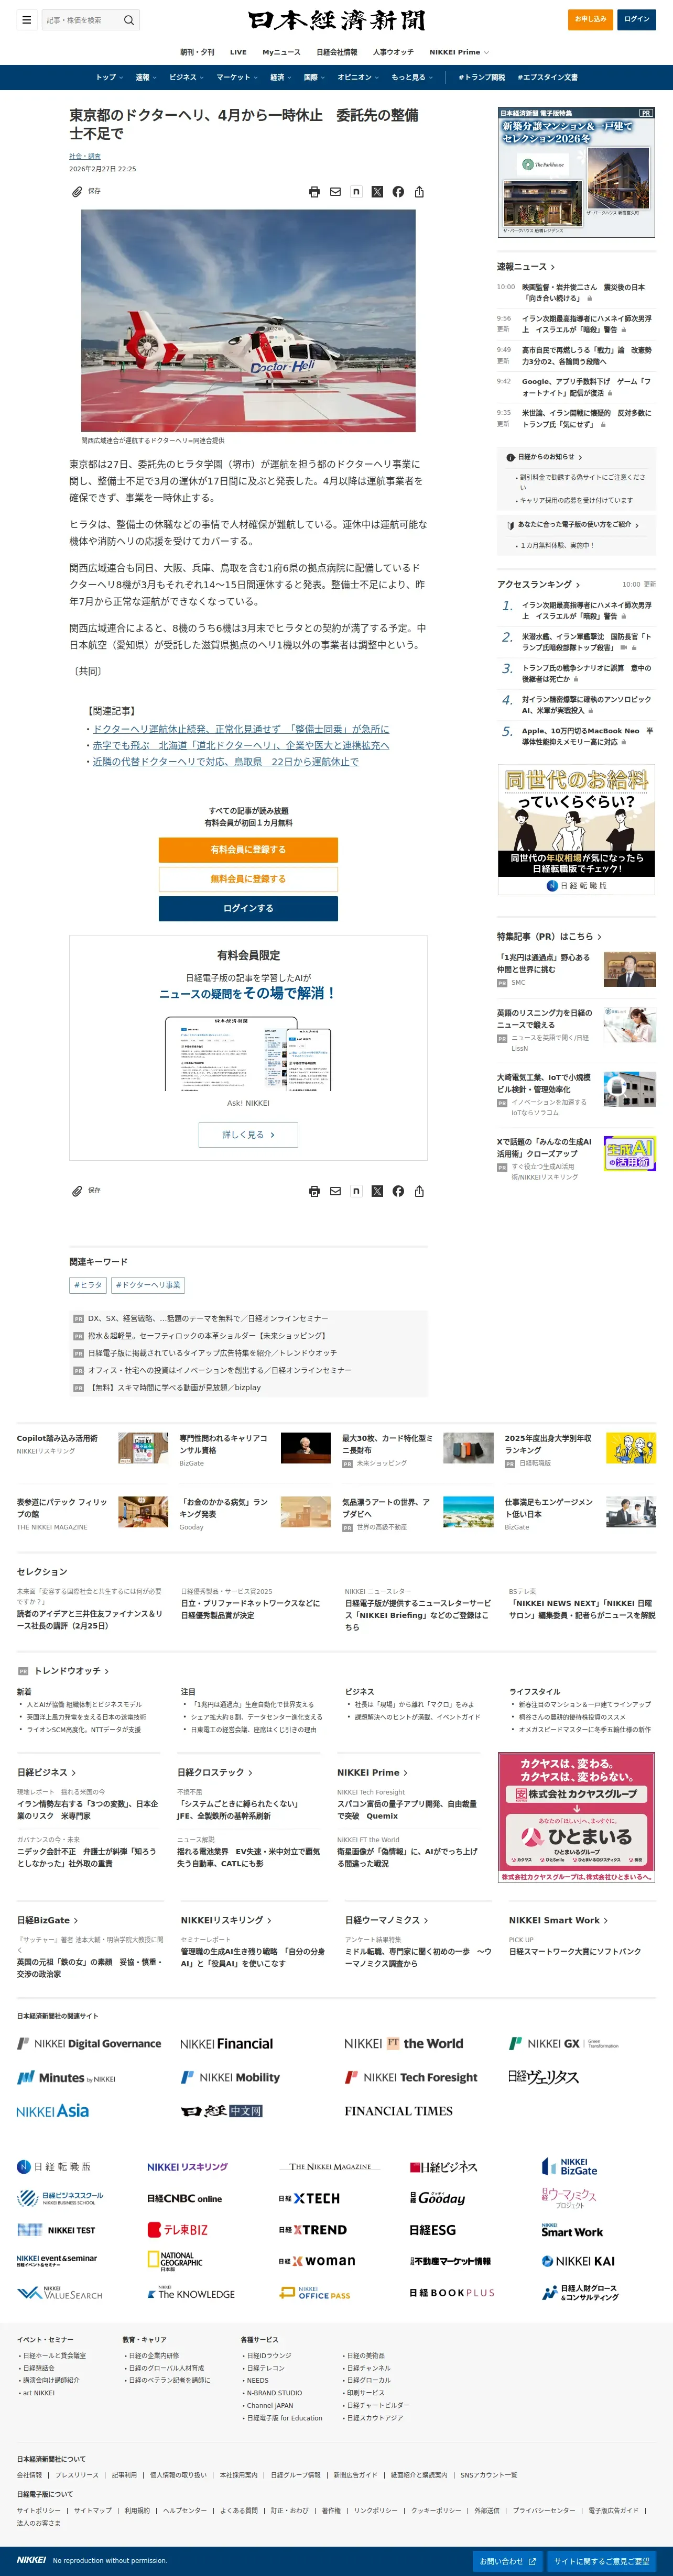Open the 人事ウオッチ menu item
Screen dimensions: 673x2576
click(393, 52)
